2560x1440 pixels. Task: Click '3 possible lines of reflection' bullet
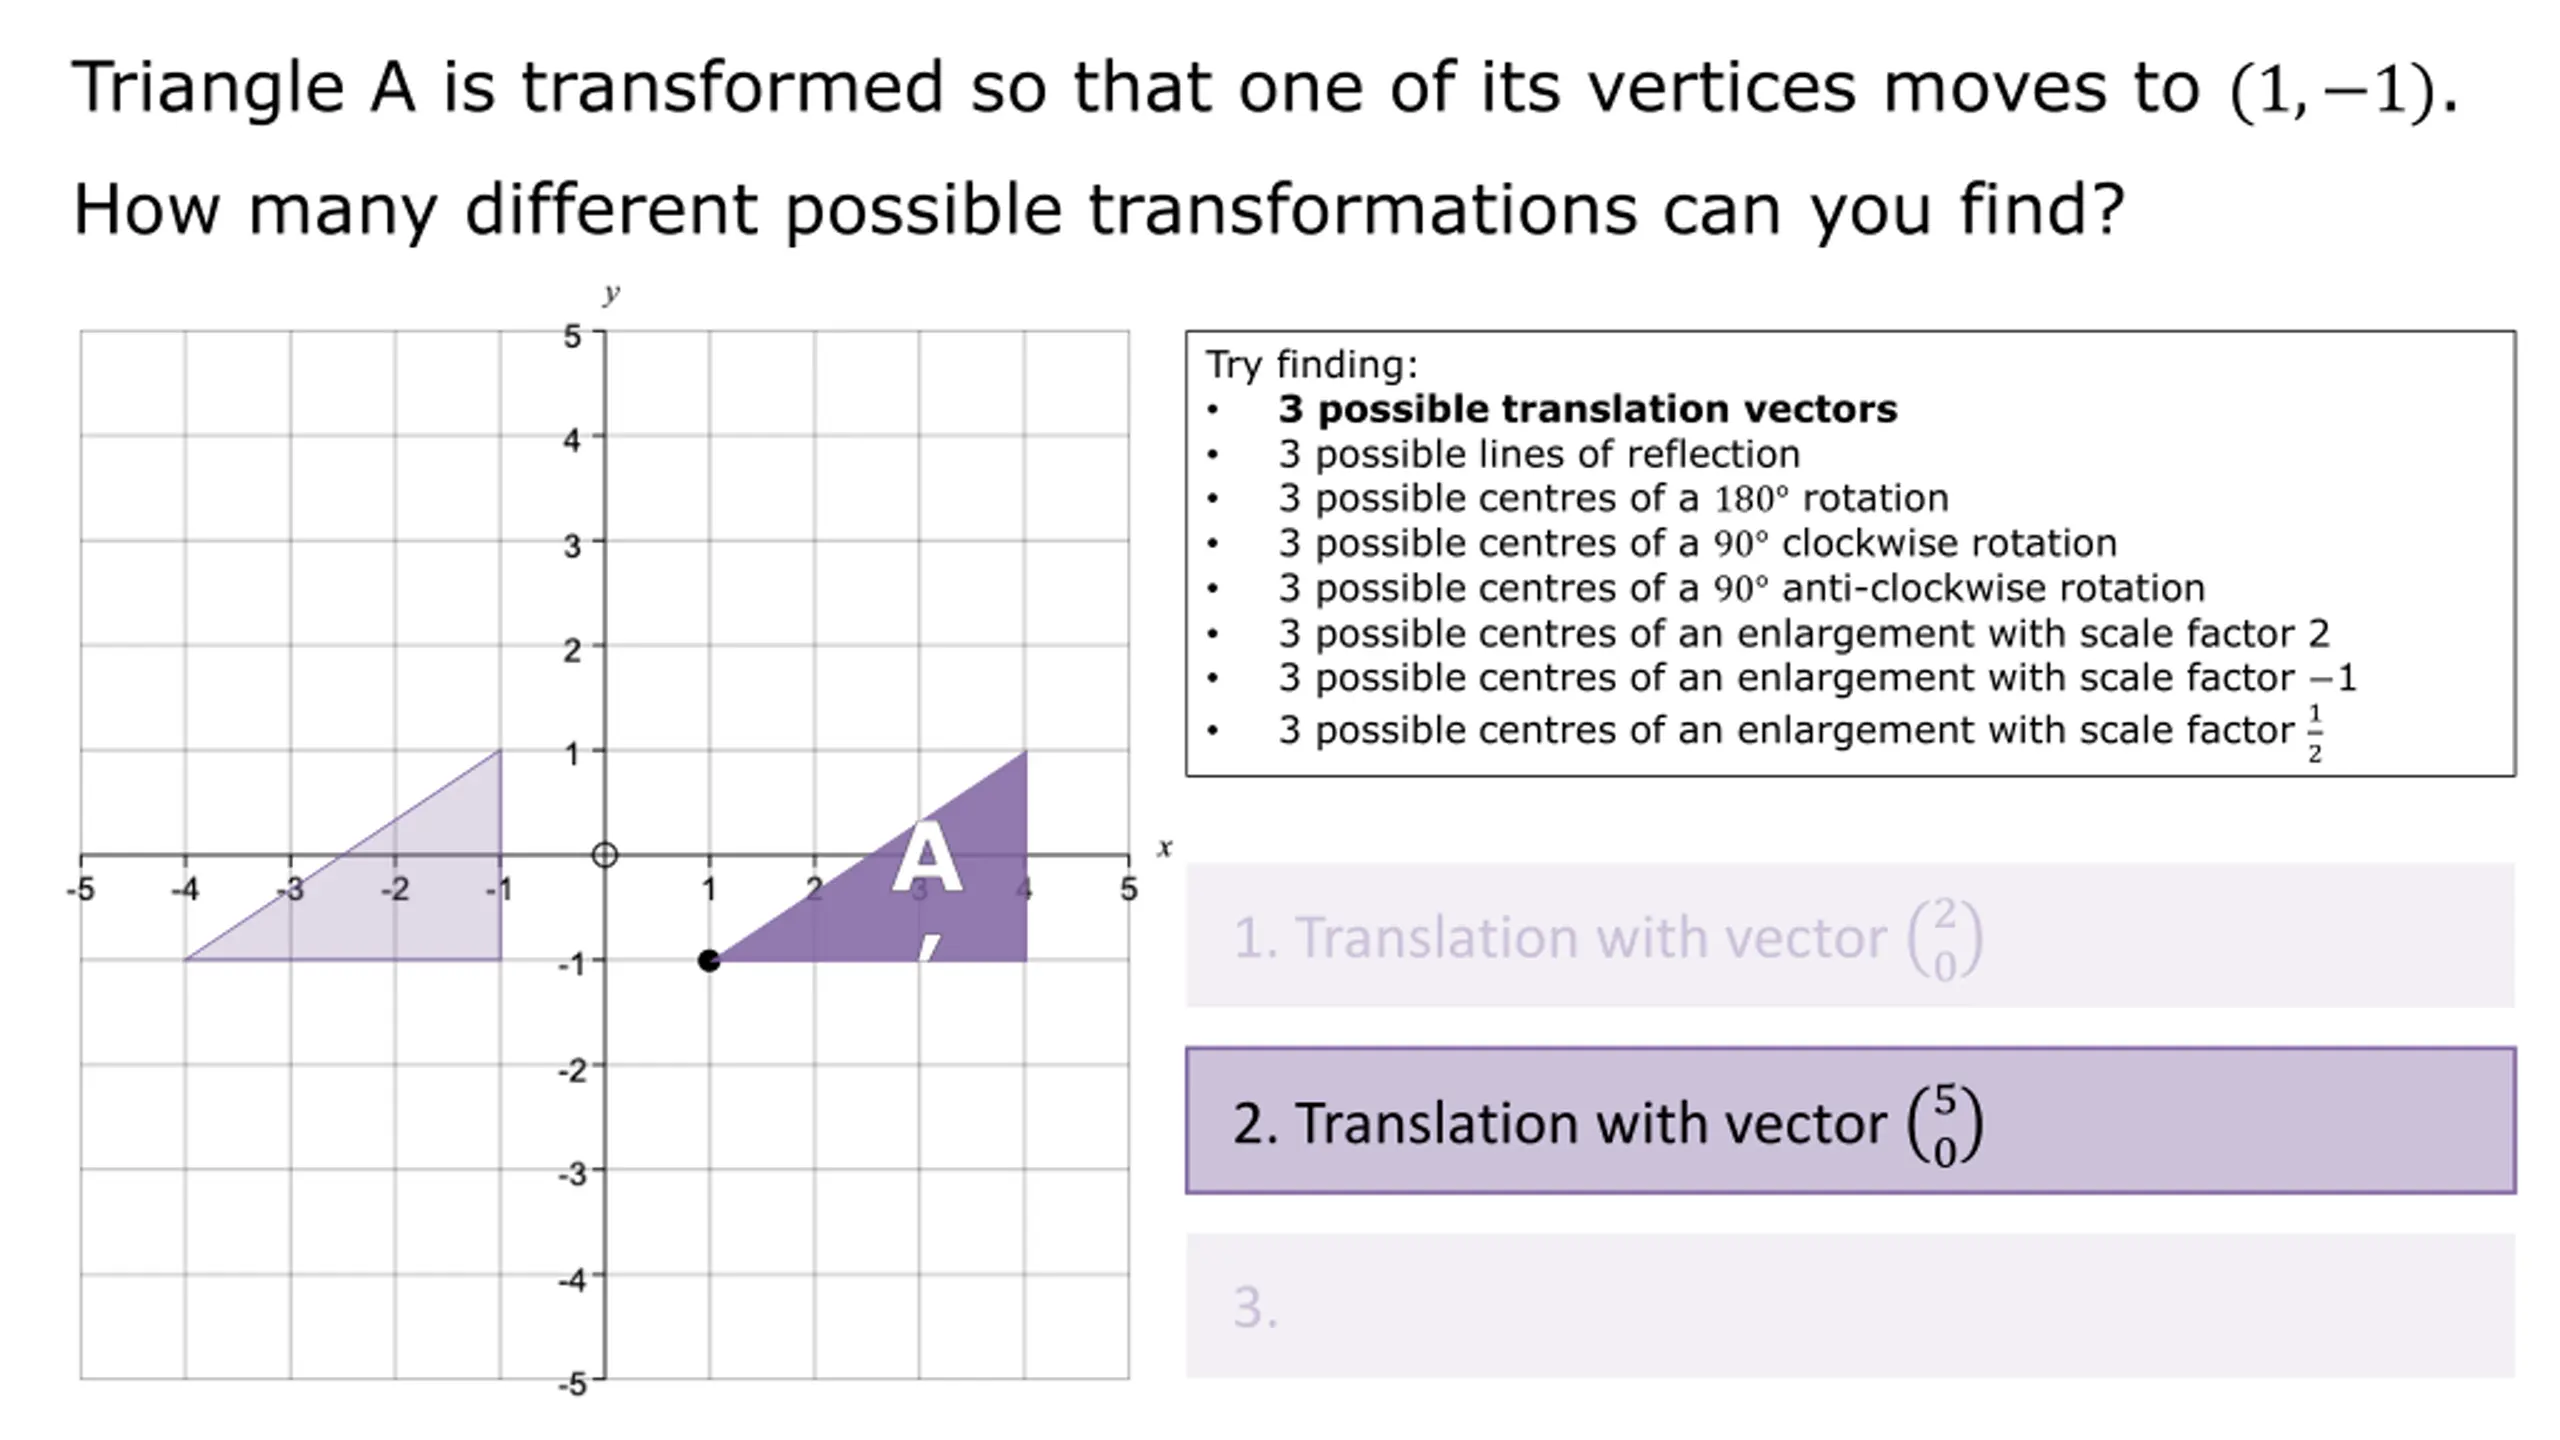click(x=1539, y=454)
